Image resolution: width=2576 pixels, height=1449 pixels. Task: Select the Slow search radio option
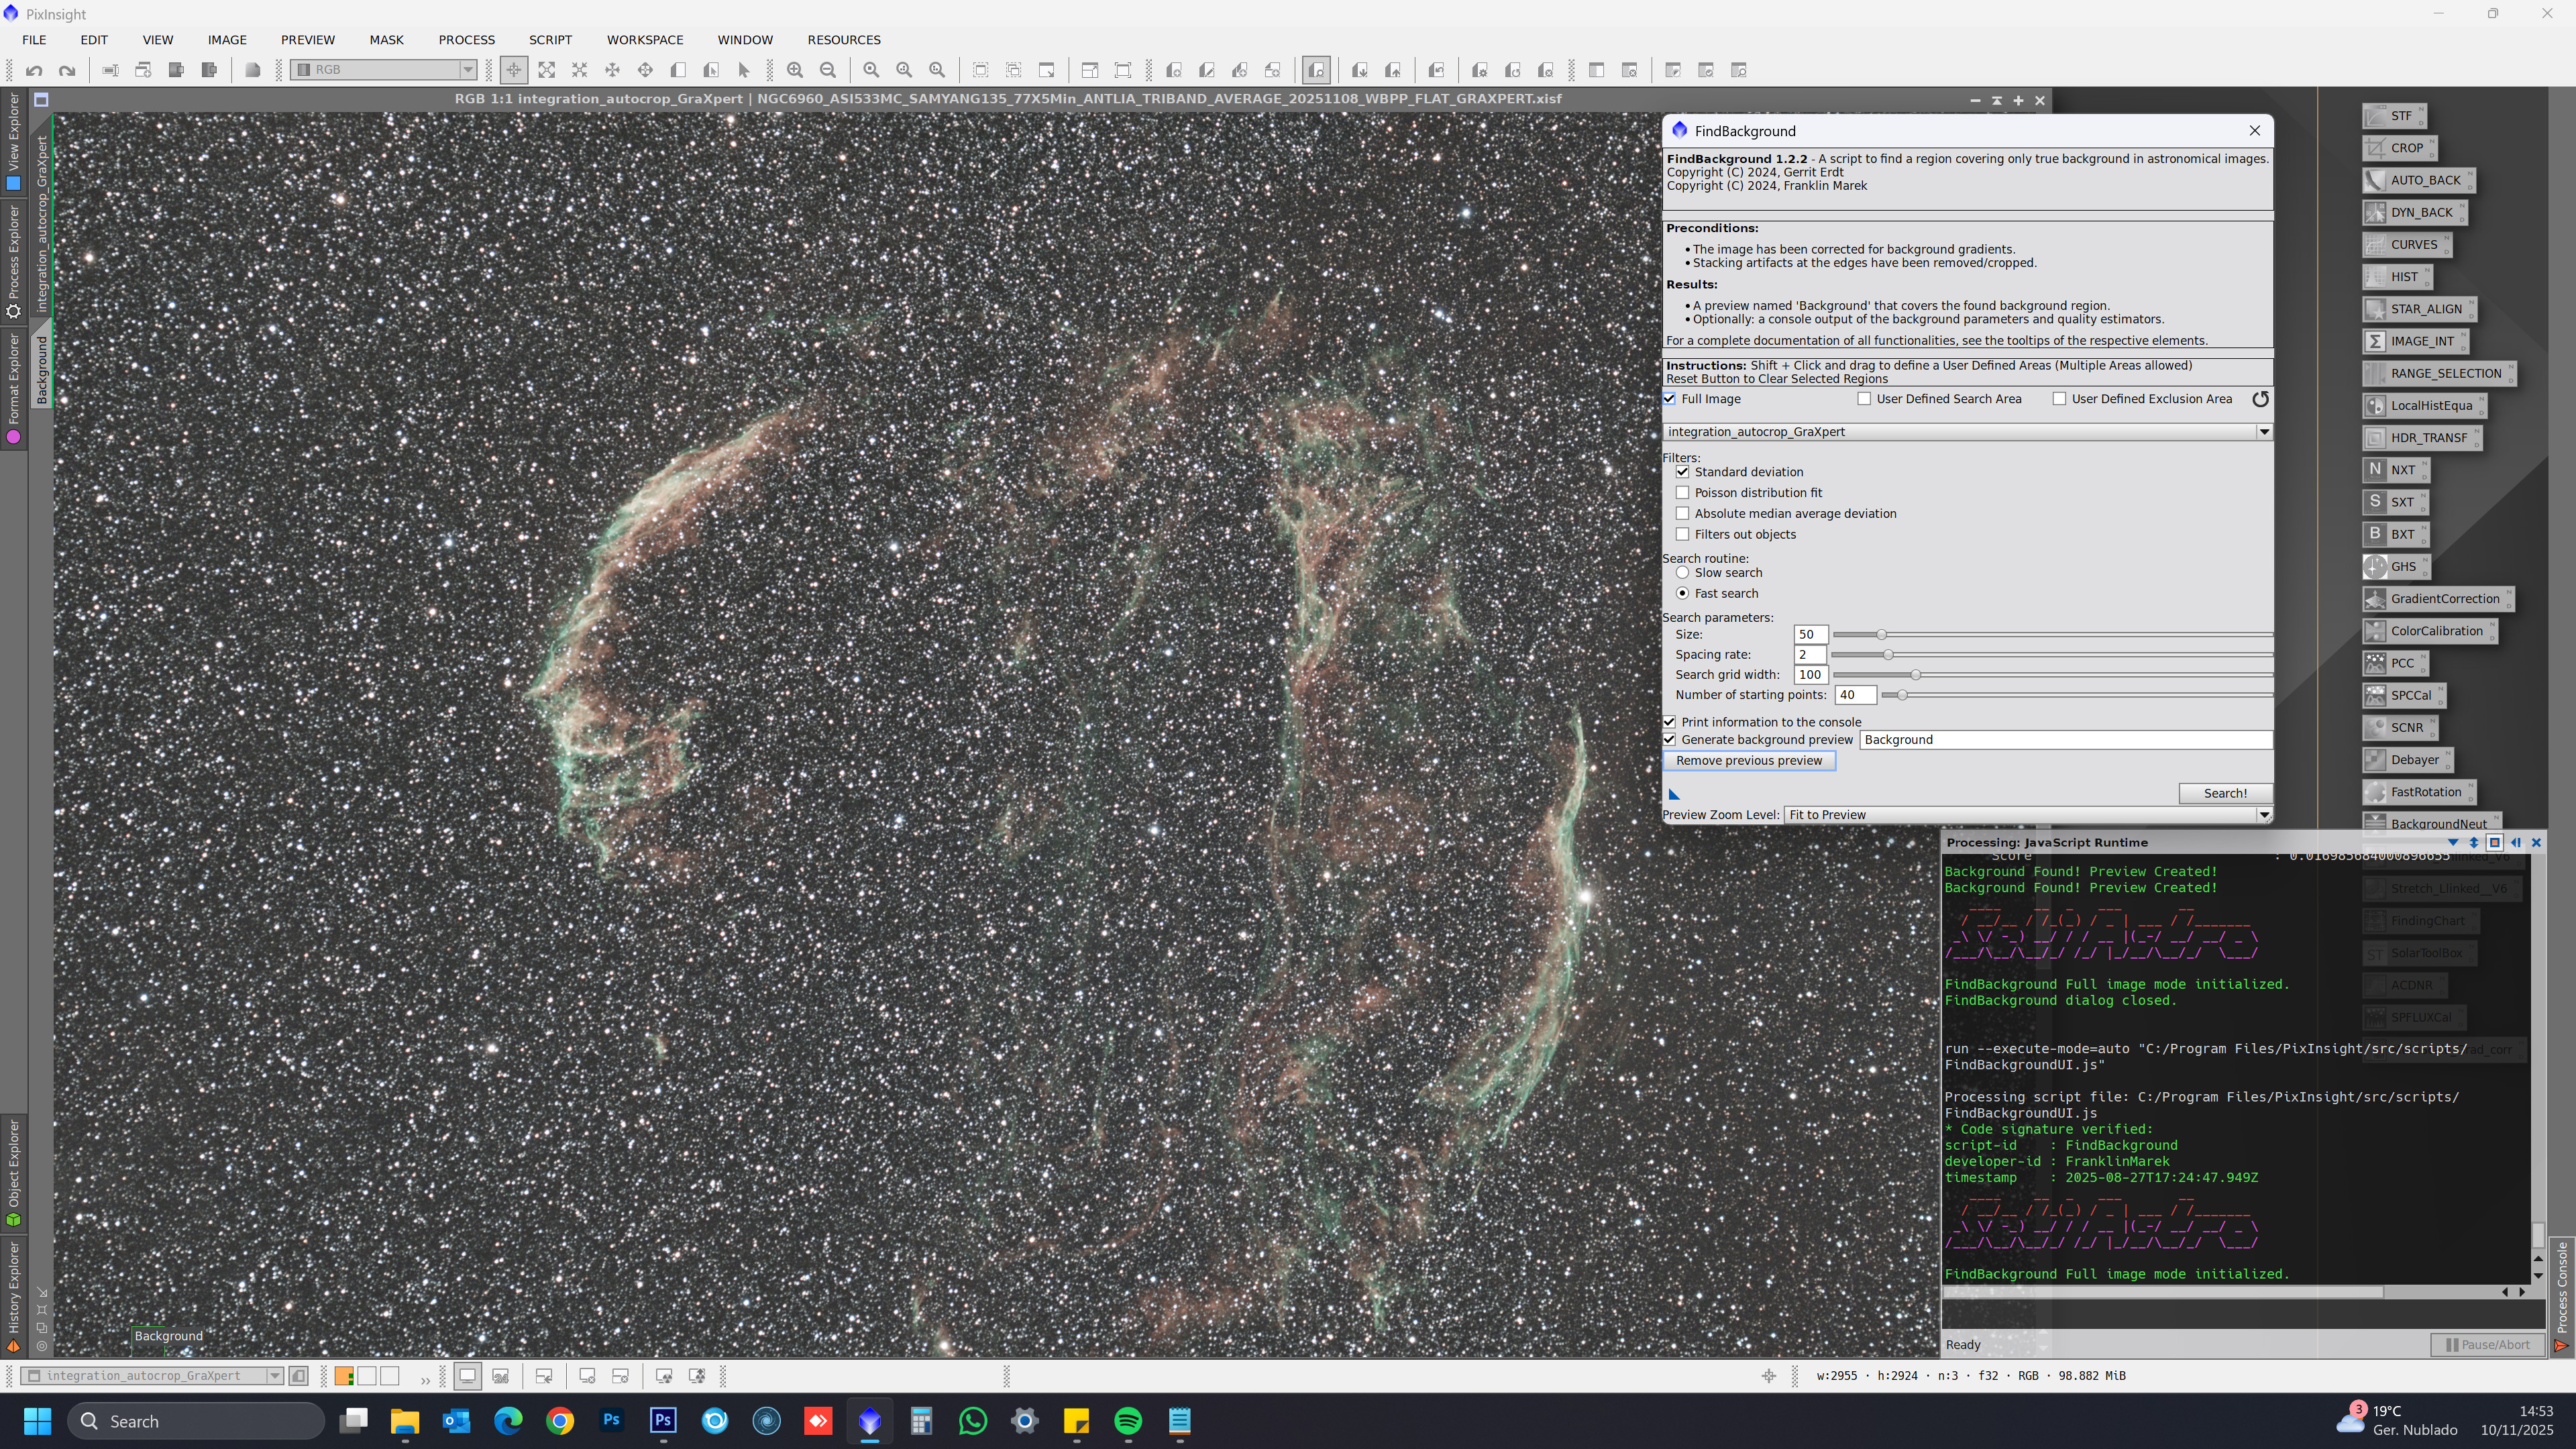1683,573
